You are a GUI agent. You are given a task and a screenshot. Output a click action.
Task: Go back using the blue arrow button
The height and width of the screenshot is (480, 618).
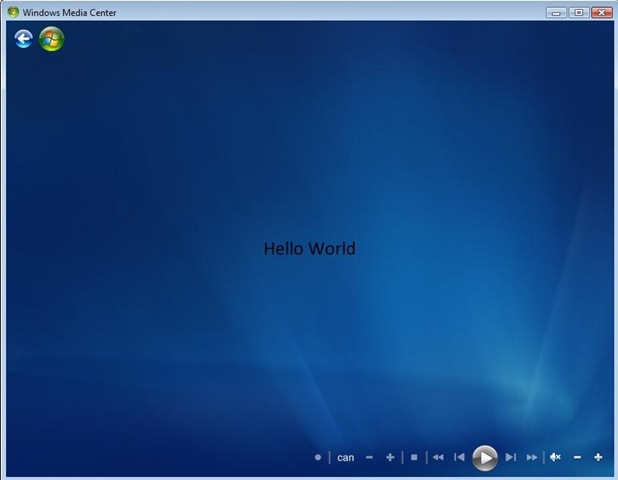pos(23,39)
